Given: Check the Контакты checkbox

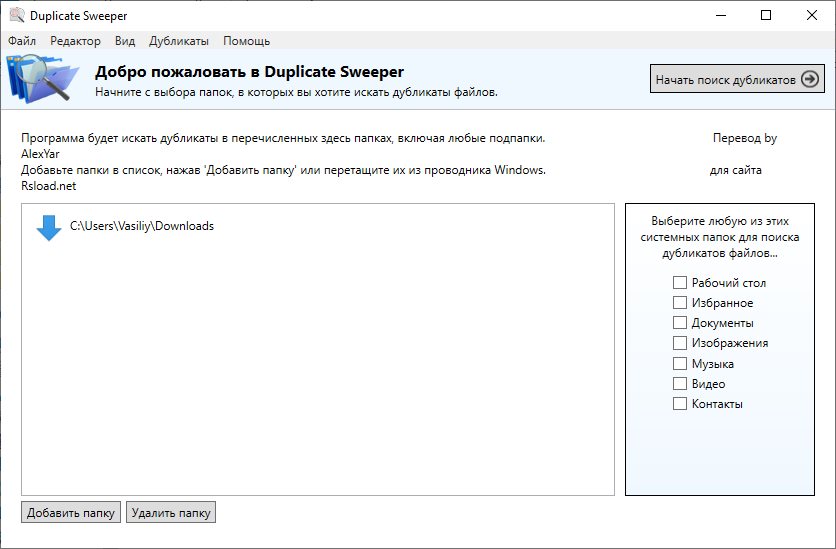Looking at the screenshot, I should (680, 403).
